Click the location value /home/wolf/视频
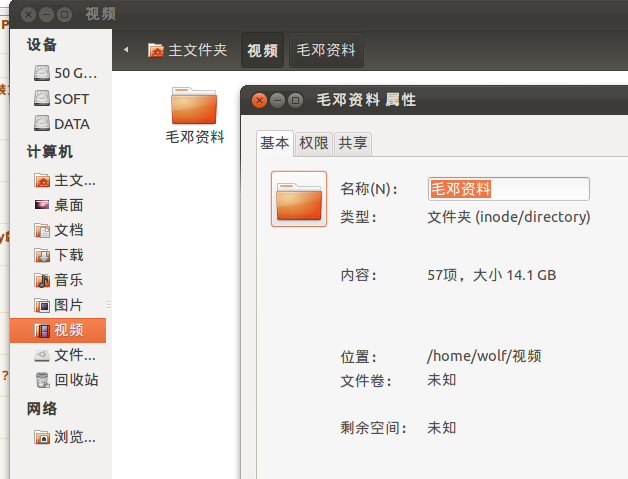 (484, 356)
